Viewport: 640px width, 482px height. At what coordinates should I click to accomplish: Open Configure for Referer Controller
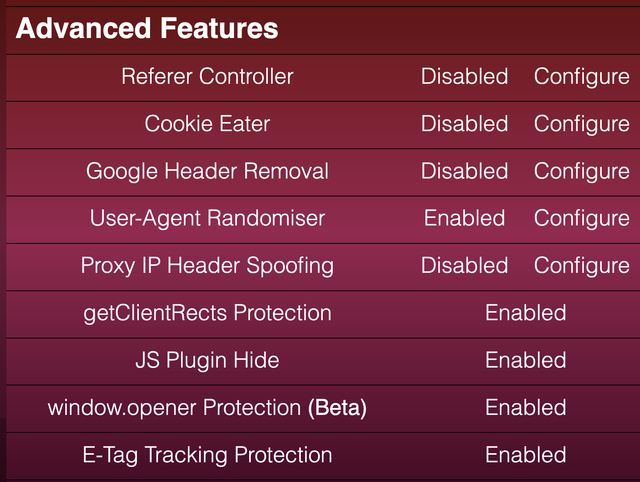(x=582, y=78)
